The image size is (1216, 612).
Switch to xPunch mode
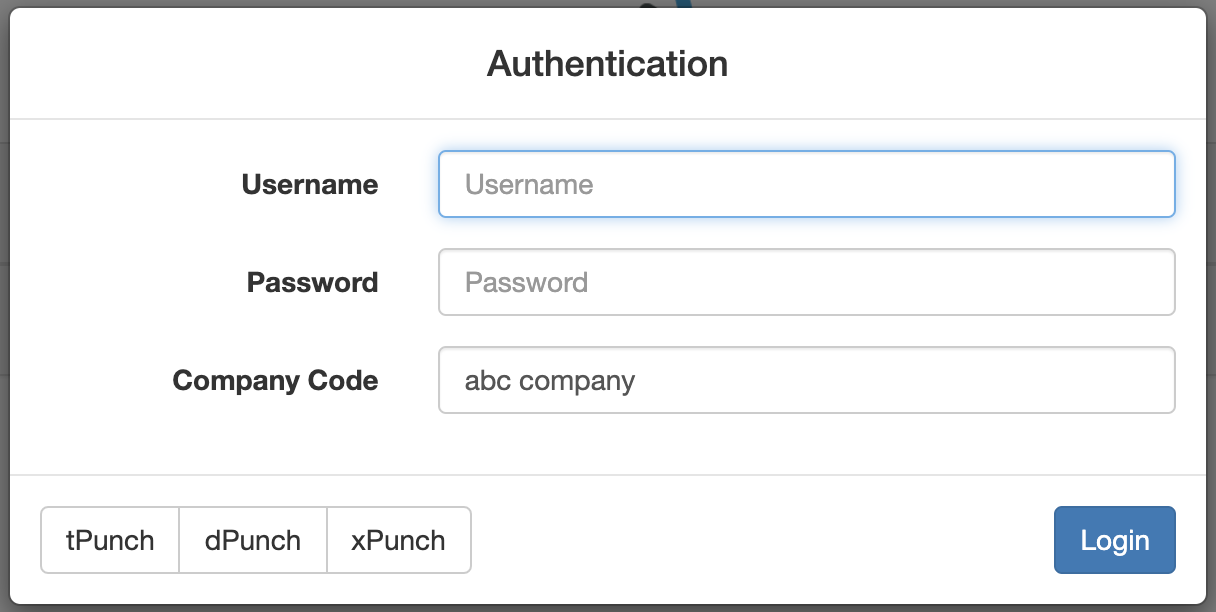click(398, 540)
